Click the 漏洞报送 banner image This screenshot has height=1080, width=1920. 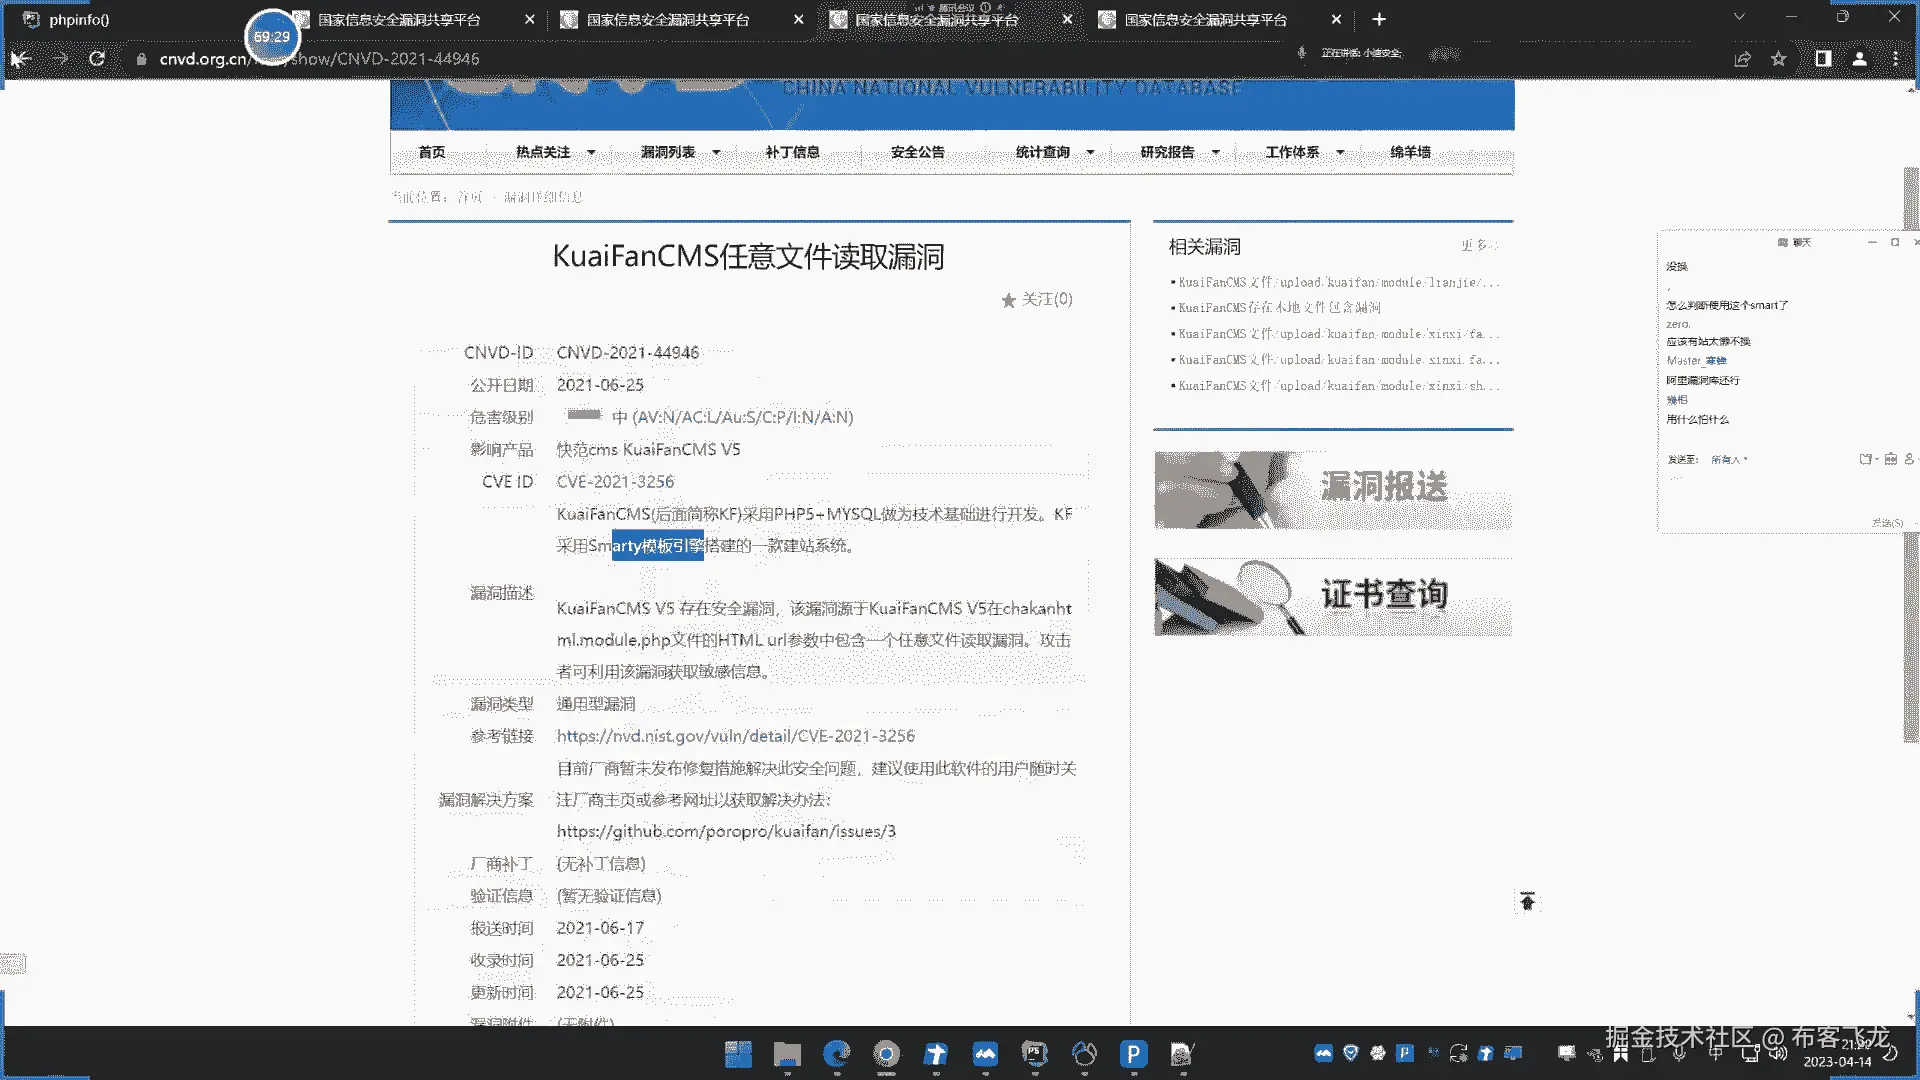point(1332,490)
